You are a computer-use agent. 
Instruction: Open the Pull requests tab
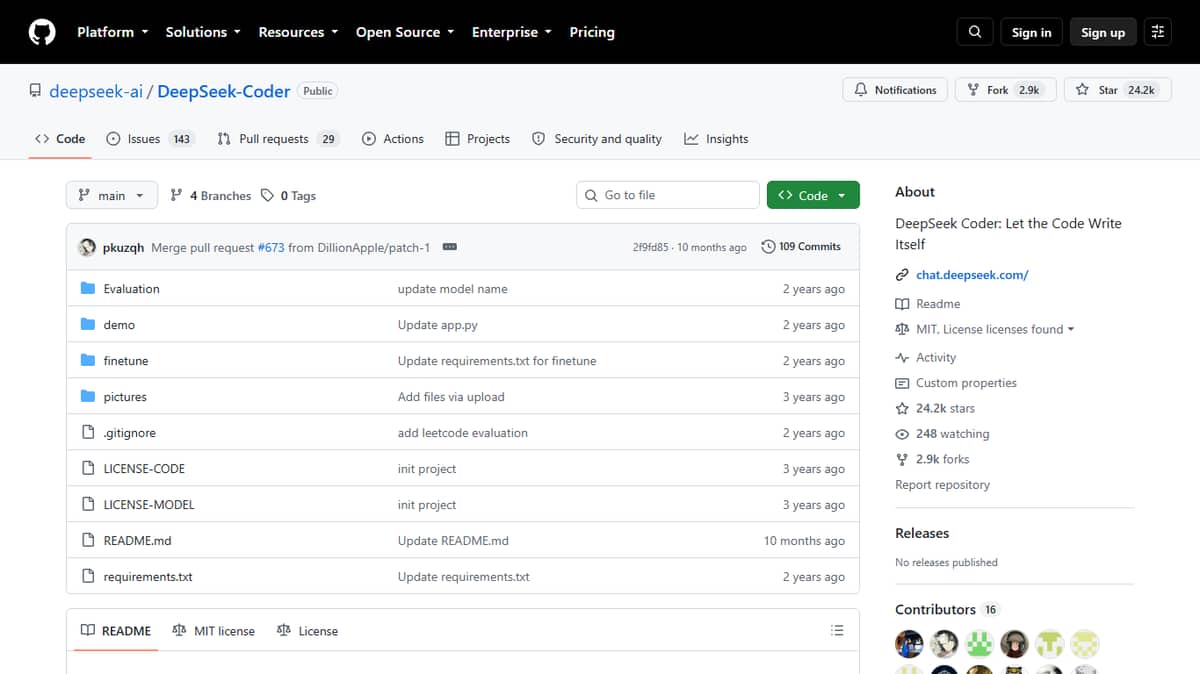[278, 139]
